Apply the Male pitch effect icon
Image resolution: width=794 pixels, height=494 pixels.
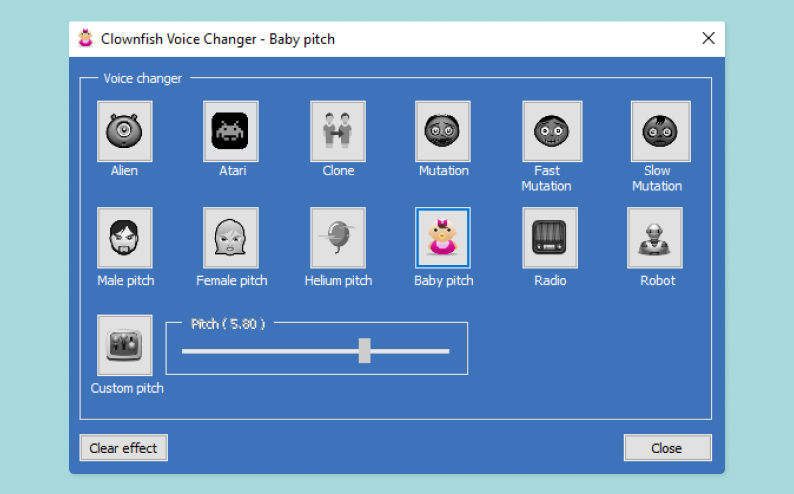pos(125,238)
